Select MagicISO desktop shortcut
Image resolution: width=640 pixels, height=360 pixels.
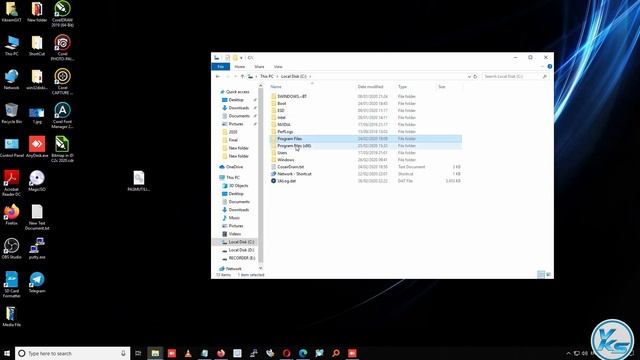coord(37,181)
